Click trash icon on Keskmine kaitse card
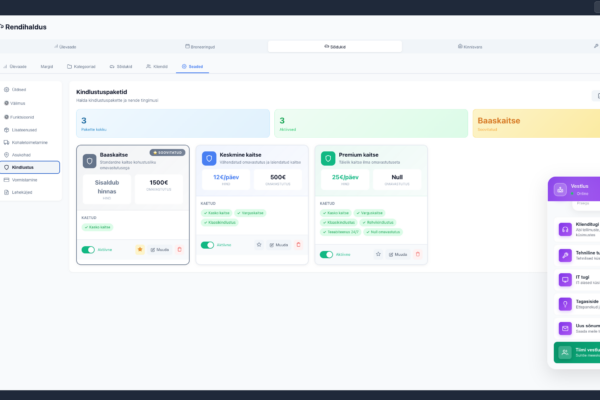 tap(298, 244)
